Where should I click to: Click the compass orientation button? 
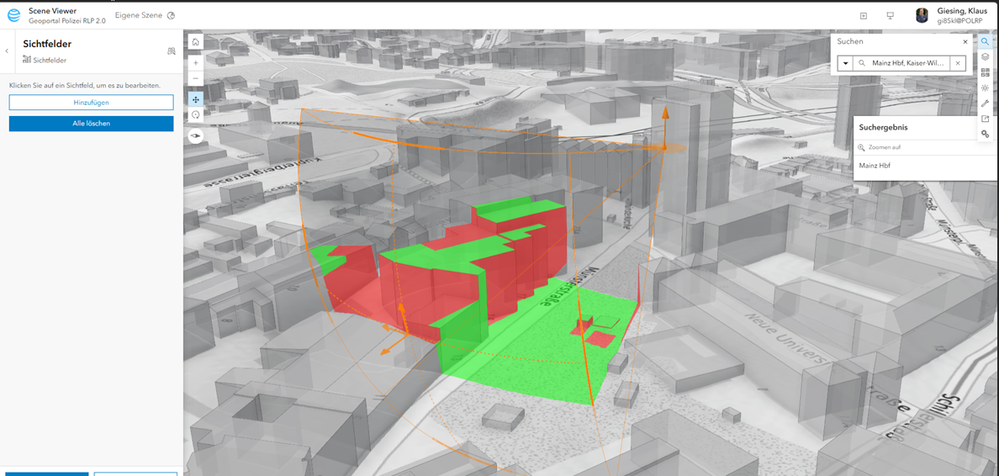[x=196, y=136]
